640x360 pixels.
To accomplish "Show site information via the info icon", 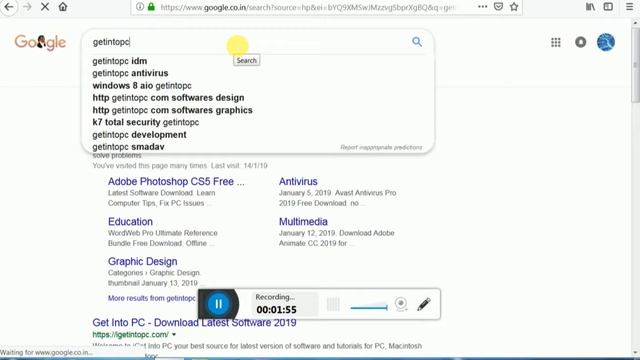I will (140, 7).
